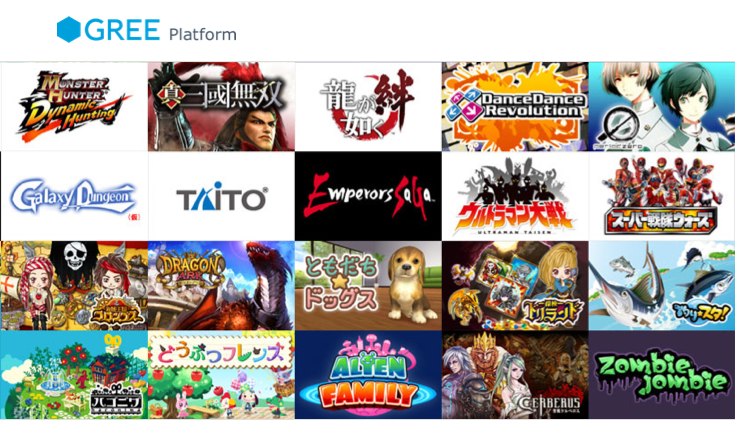
Task: Choose the garden fountain island game tile
Action: 74,375
